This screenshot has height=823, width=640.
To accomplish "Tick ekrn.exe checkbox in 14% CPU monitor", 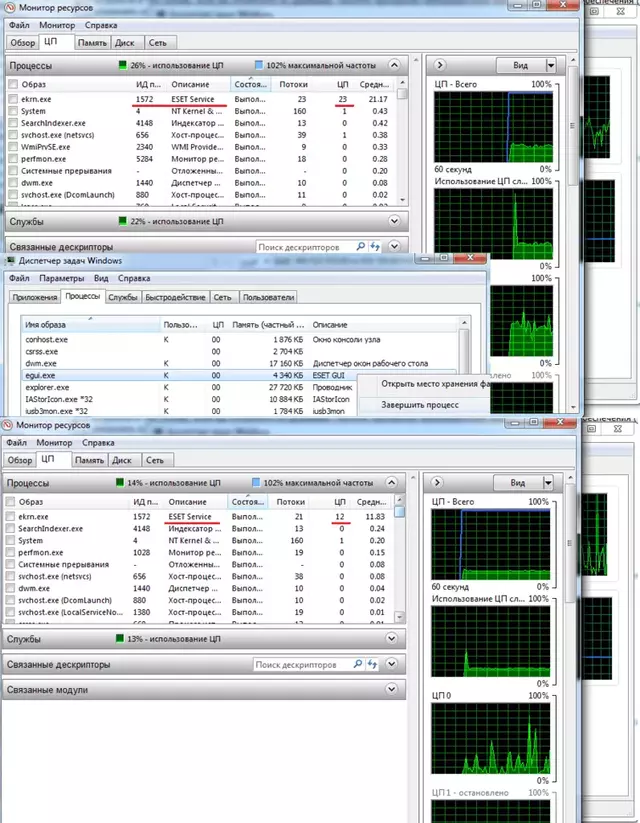I will coord(11,517).
